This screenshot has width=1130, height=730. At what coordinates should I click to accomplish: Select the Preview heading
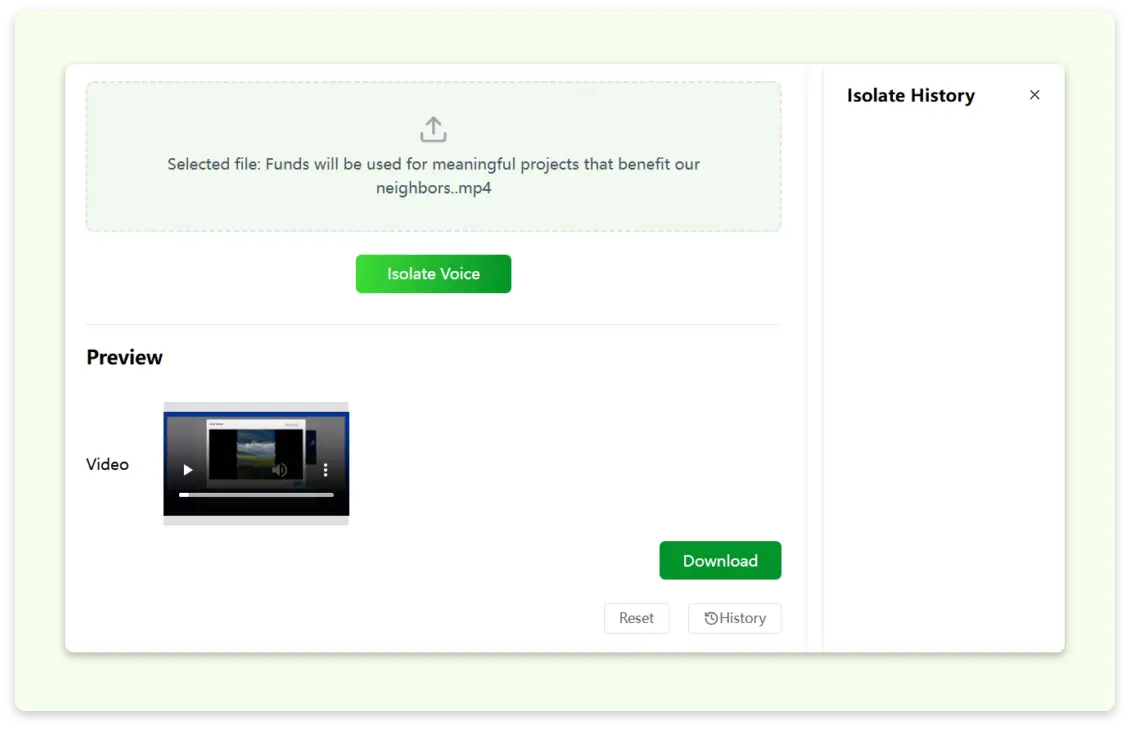pyautogui.click(x=125, y=357)
